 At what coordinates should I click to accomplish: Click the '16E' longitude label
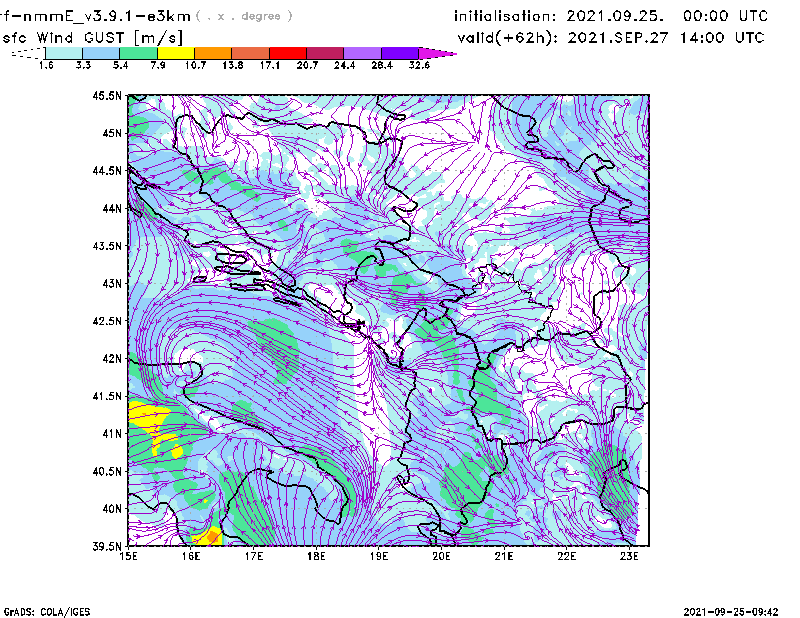point(191,556)
